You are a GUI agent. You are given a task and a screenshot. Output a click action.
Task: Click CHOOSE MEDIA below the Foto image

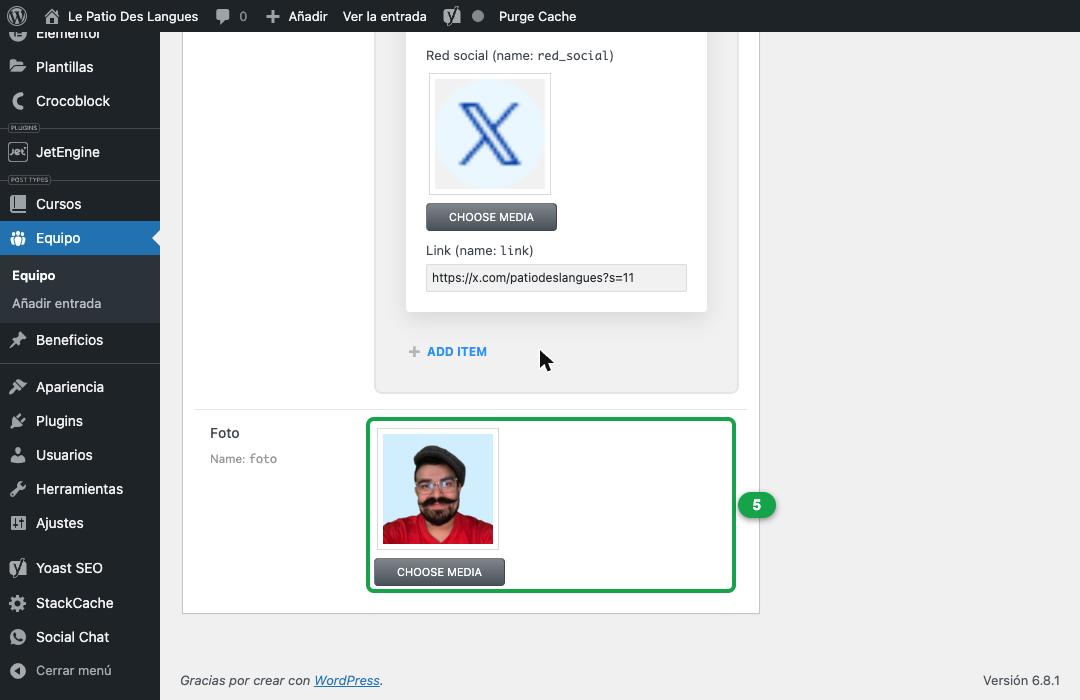tap(439, 572)
